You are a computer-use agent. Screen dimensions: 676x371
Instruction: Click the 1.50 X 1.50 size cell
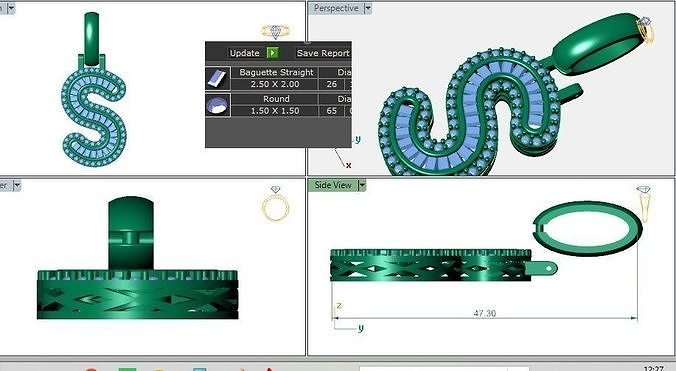(x=275, y=111)
